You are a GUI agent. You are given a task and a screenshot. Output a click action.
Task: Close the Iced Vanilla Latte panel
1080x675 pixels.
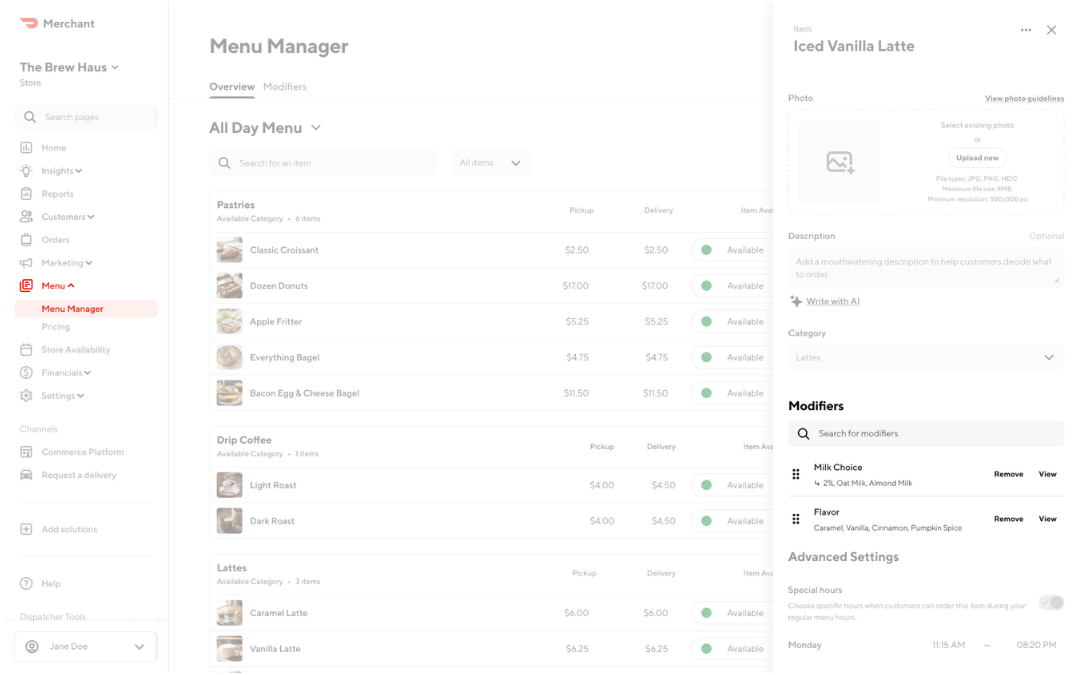[x=1051, y=30]
